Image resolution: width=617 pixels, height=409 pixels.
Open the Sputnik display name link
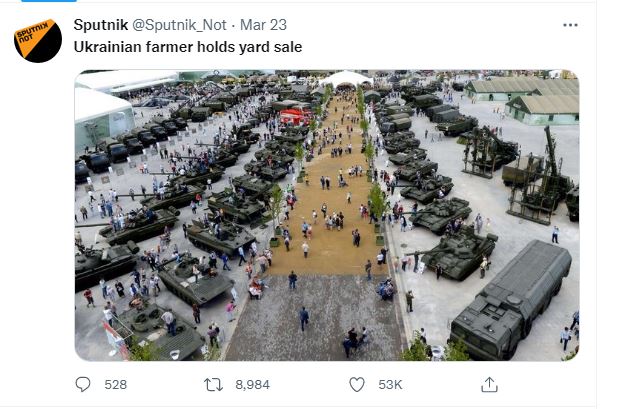coord(100,25)
